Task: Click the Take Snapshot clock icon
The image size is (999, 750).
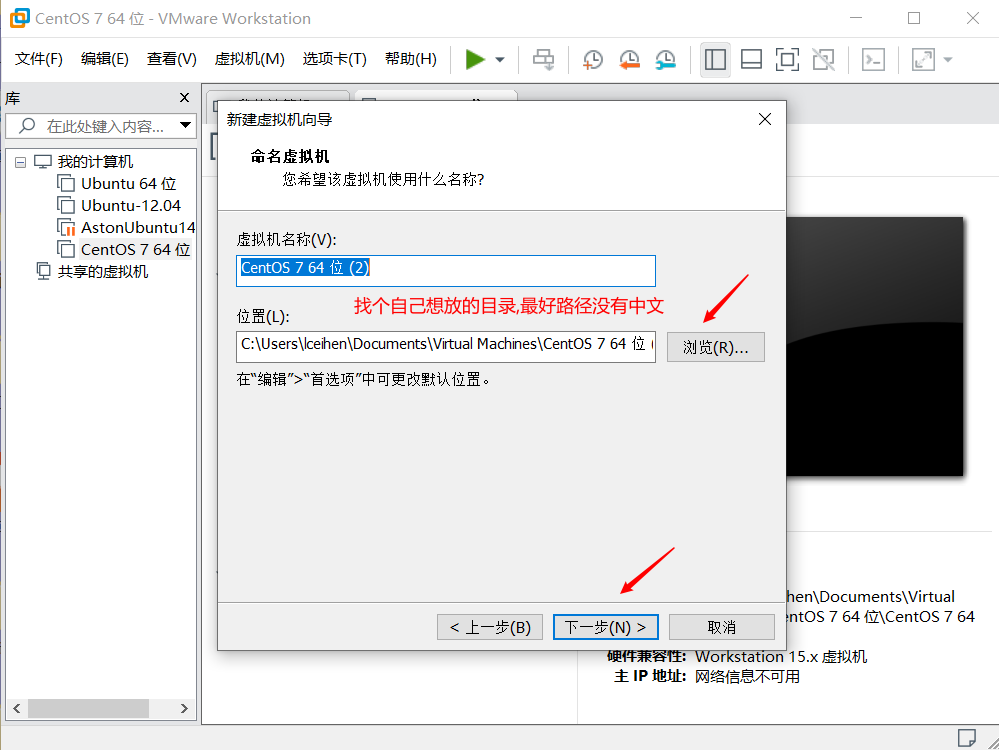Action: (593, 60)
